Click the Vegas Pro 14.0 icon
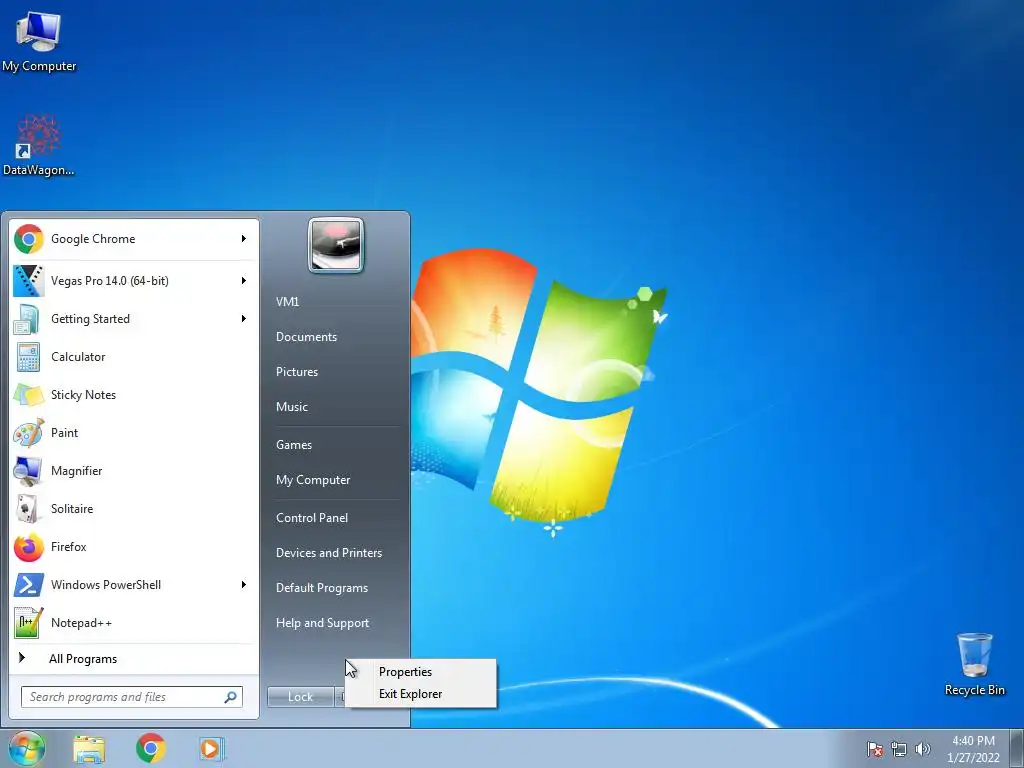The width and height of the screenshot is (1024, 768). (x=28, y=281)
